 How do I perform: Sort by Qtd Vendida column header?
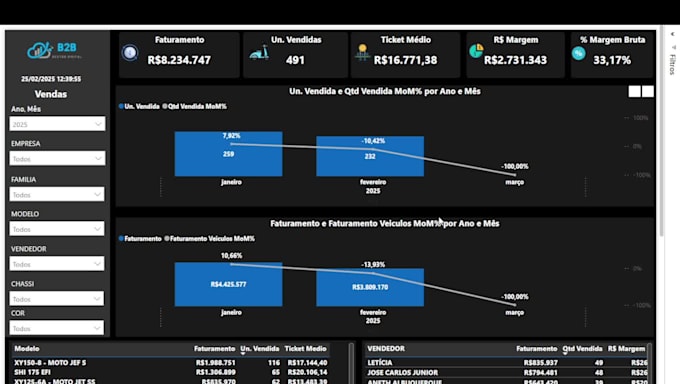click(x=582, y=348)
